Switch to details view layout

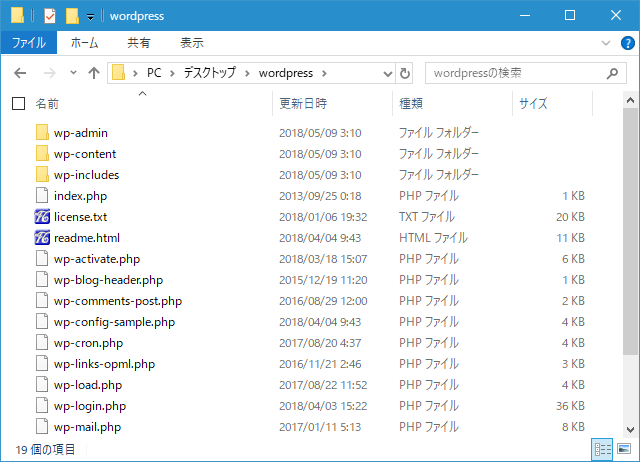[x=602, y=449]
